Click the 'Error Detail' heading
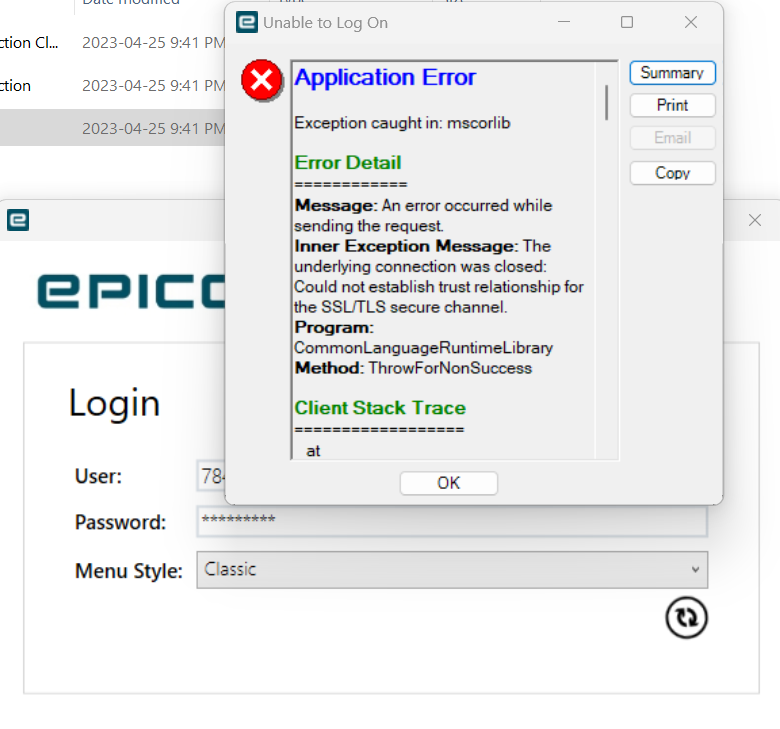Image resolution: width=780 pixels, height=729 pixels. pyautogui.click(x=347, y=163)
